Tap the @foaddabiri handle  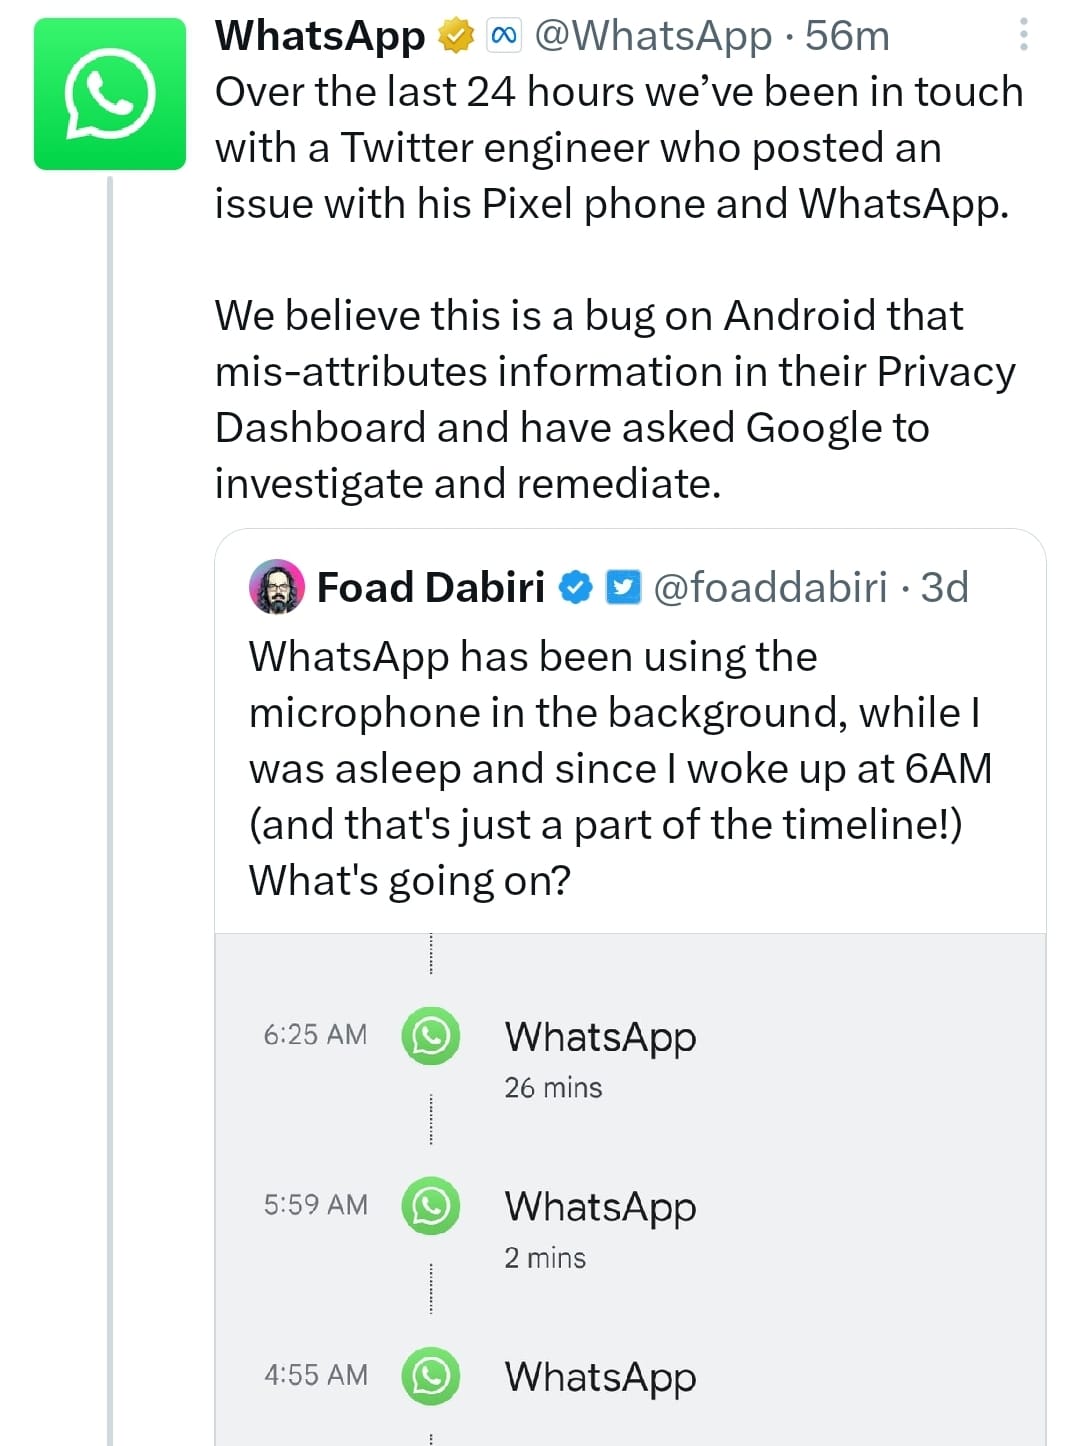[770, 587]
